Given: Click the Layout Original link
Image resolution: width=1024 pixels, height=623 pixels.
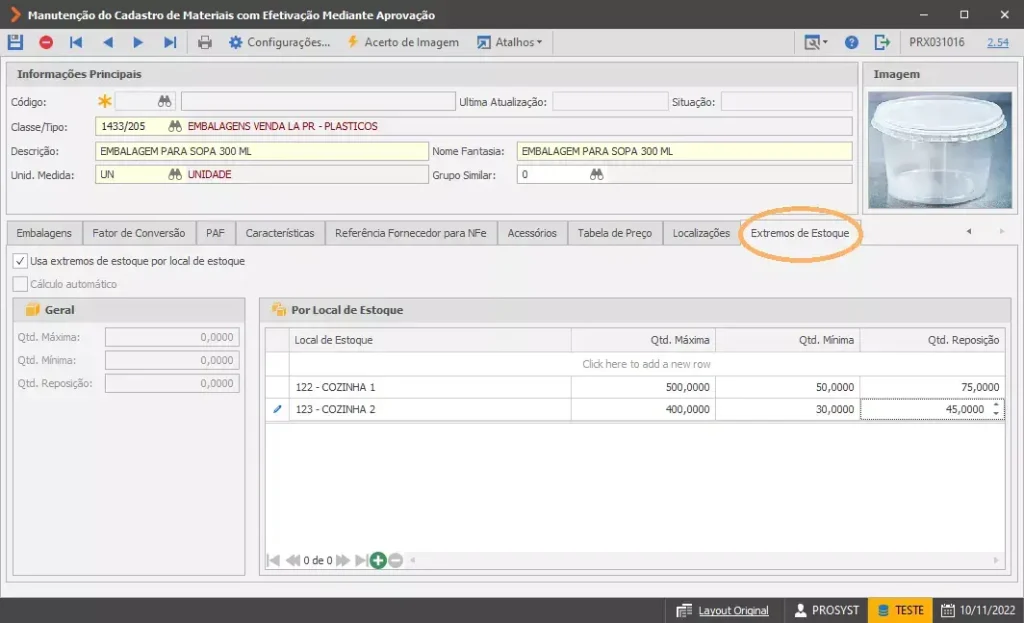Looking at the screenshot, I should pos(733,611).
